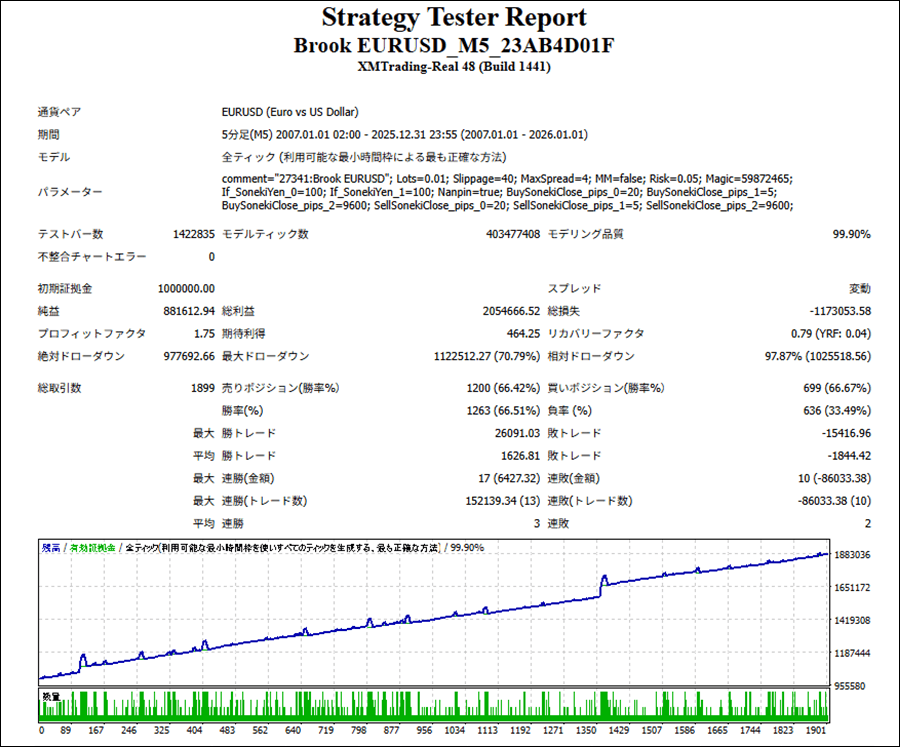Click the 残高 balance legend in chart
Screen dimensions: 900x747
[x=51, y=548]
